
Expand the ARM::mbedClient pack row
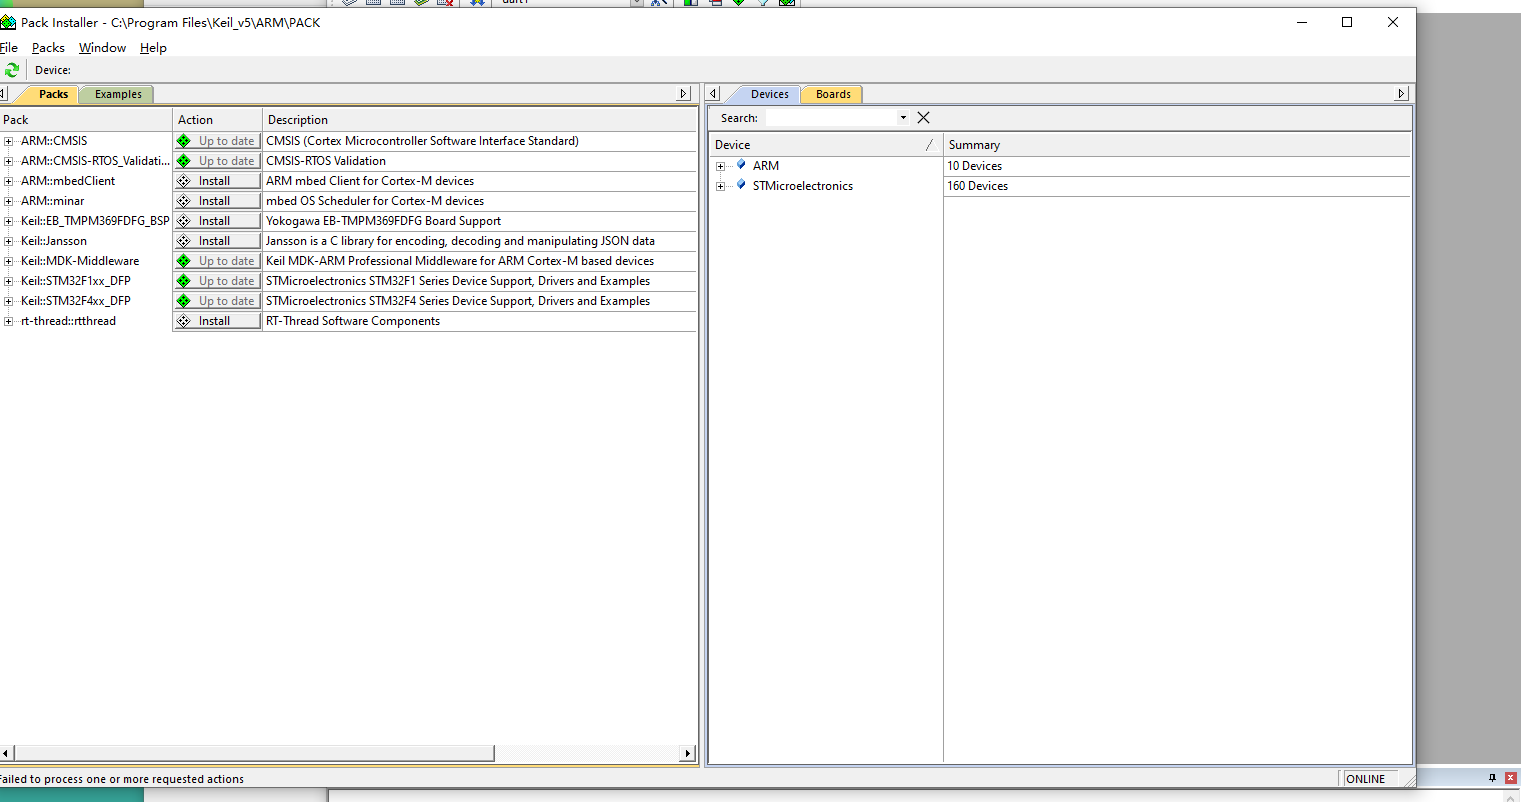pyautogui.click(x=9, y=181)
